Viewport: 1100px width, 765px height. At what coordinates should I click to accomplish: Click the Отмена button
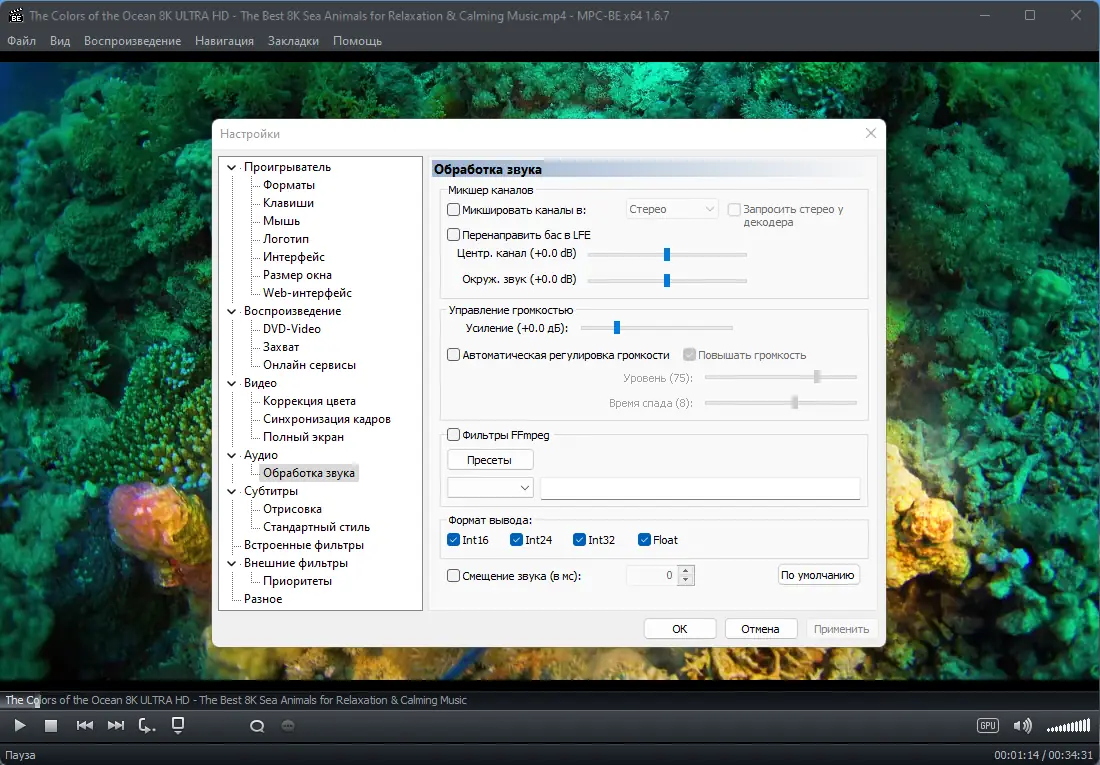pyautogui.click(x=760, y=629)
